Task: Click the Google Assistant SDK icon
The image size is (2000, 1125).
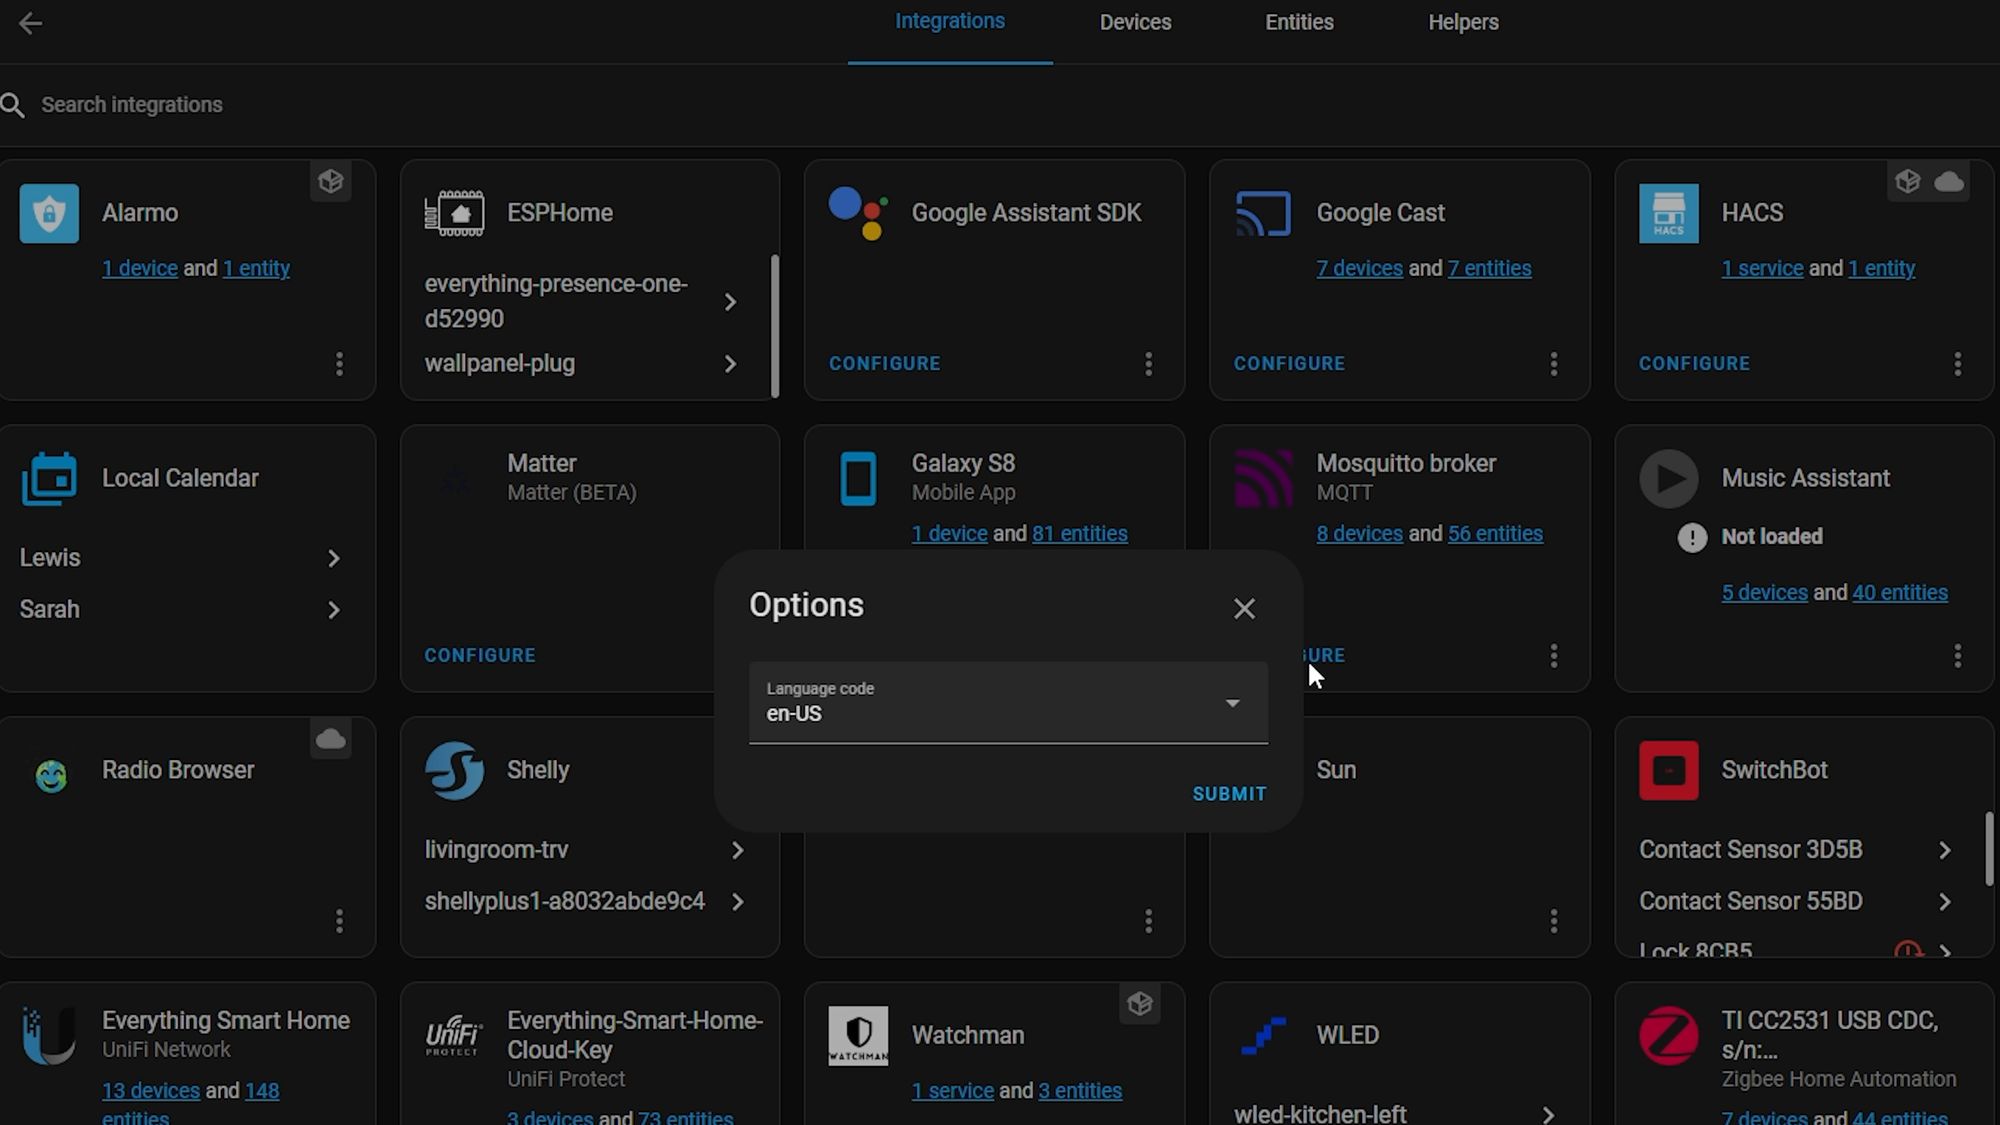Action: [857, 213]
